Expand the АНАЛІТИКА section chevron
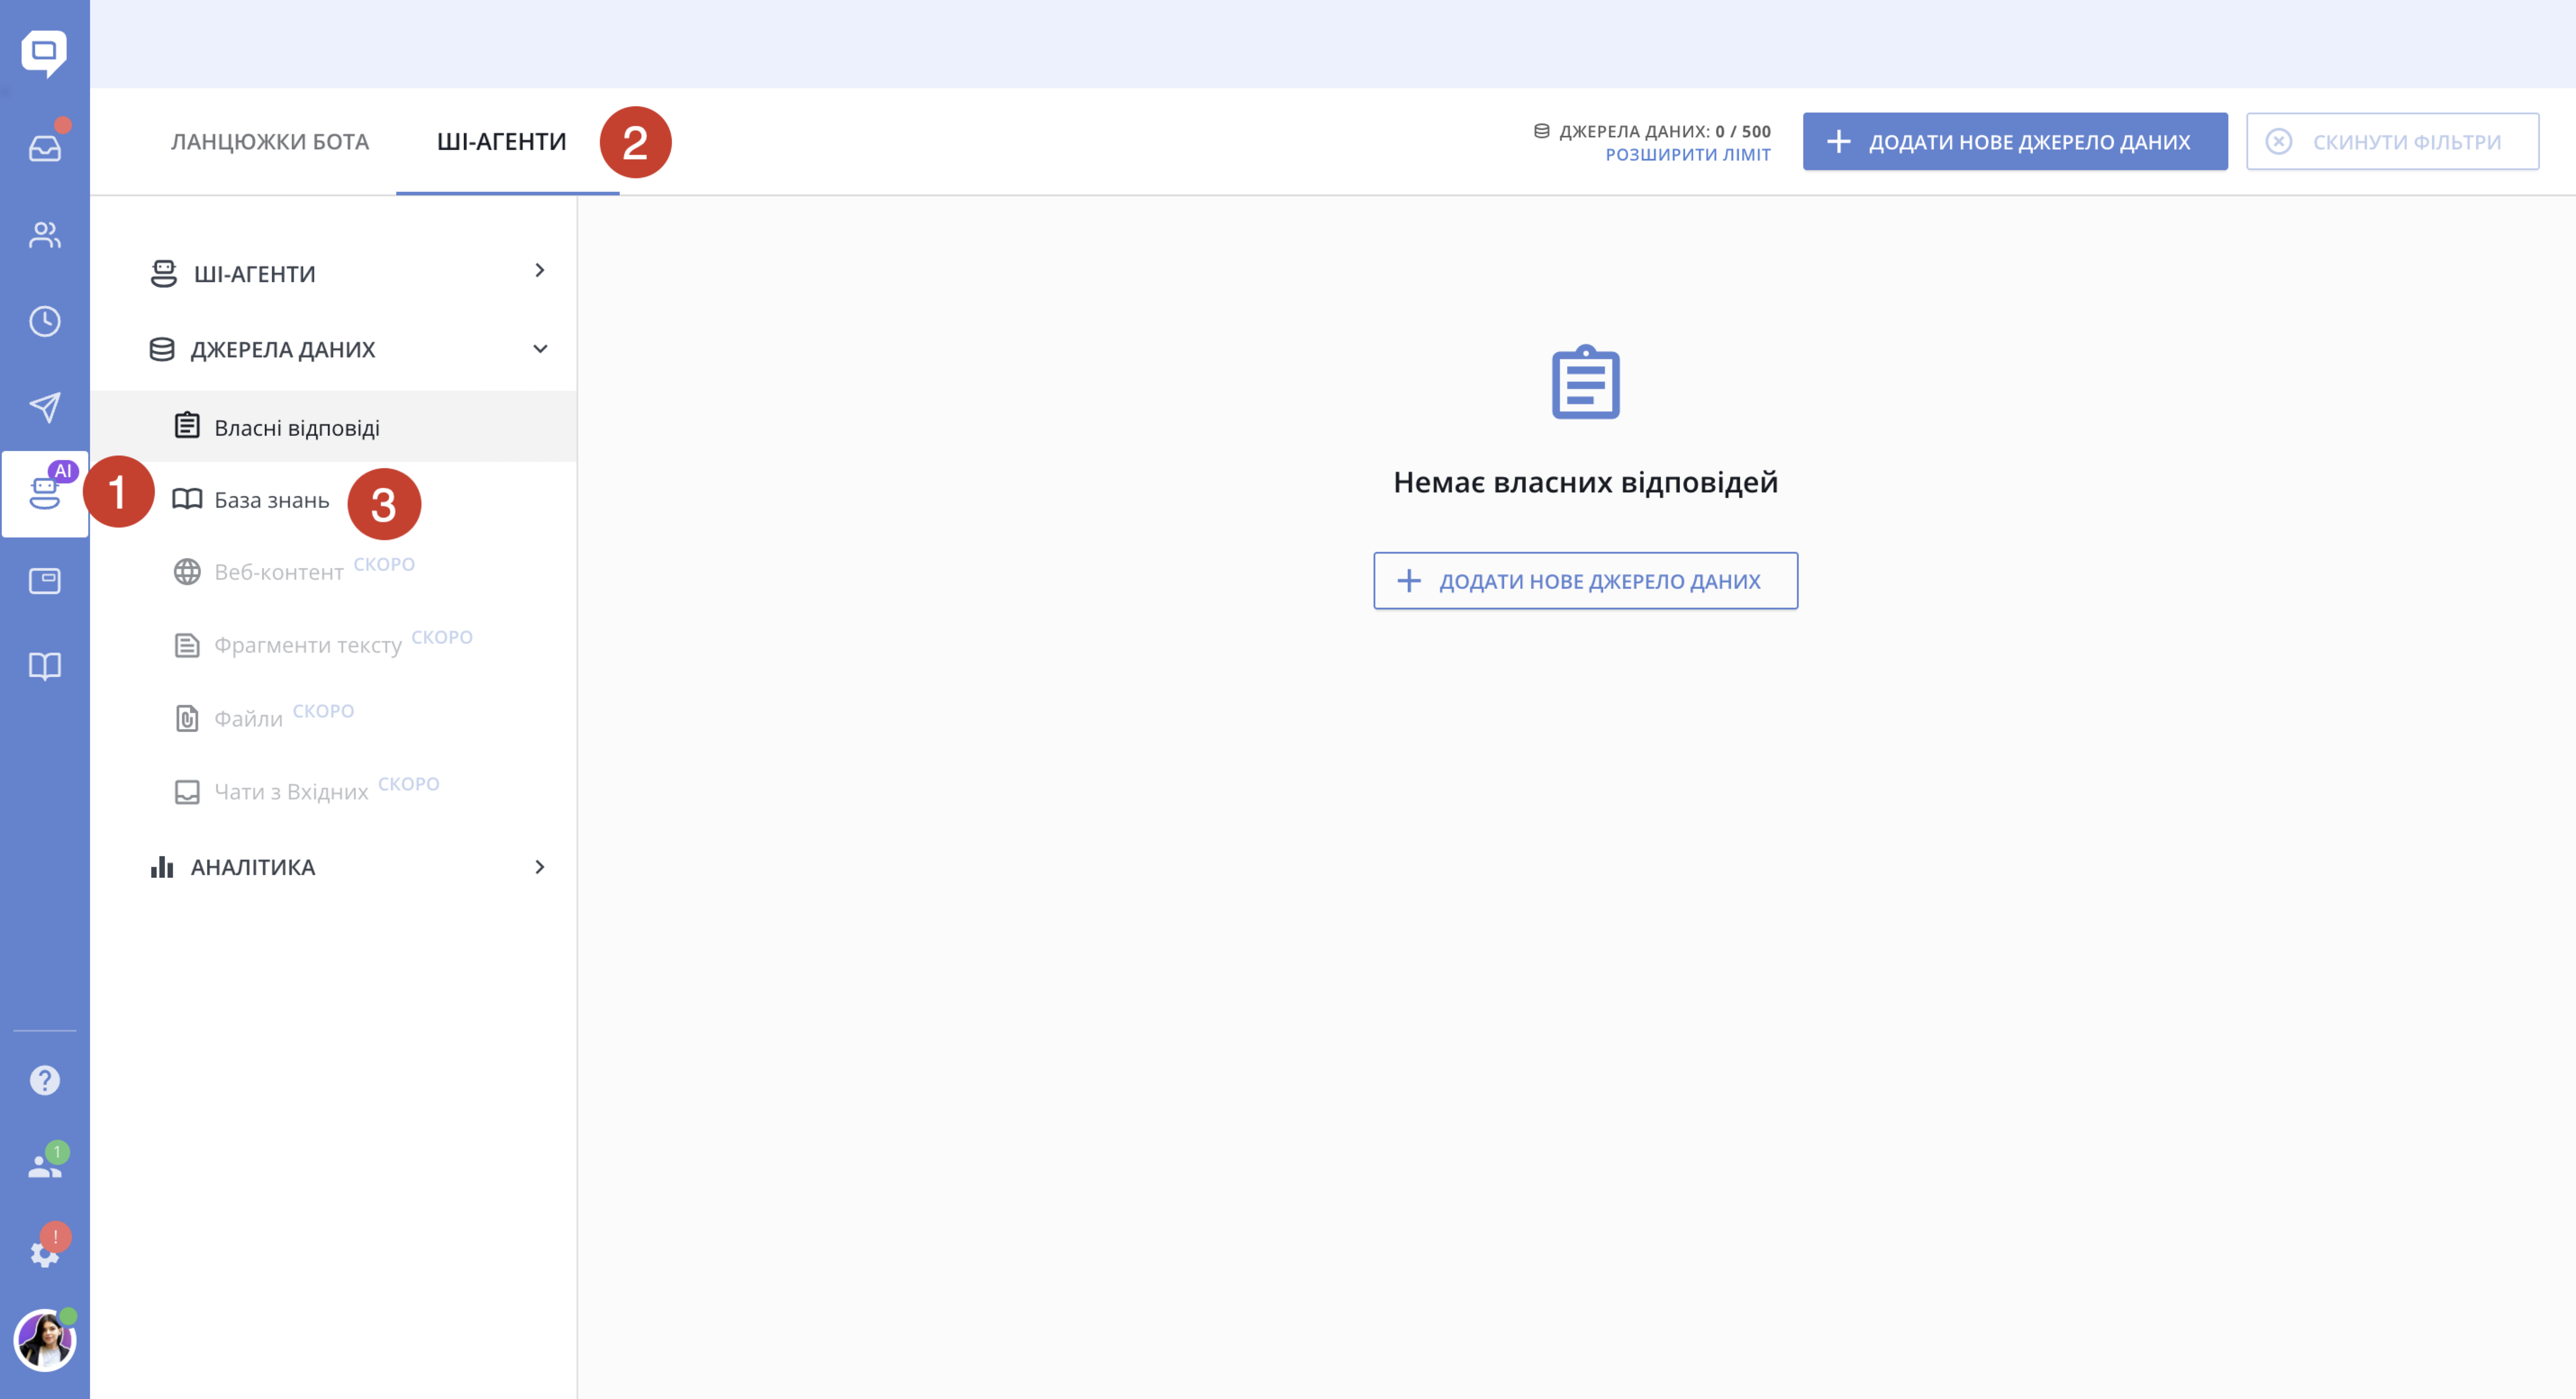2576x1399 pixels. coord(539,867)
